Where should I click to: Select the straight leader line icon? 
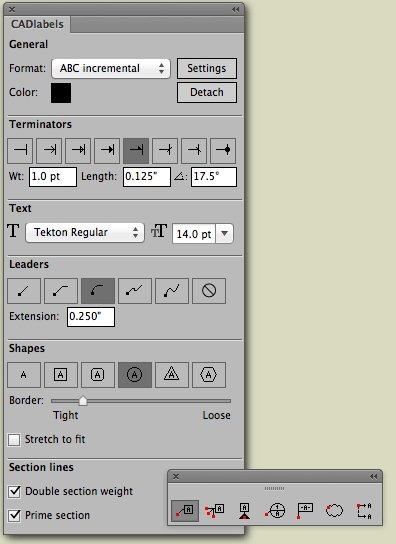pyautogui.click(x=24, y=291)
